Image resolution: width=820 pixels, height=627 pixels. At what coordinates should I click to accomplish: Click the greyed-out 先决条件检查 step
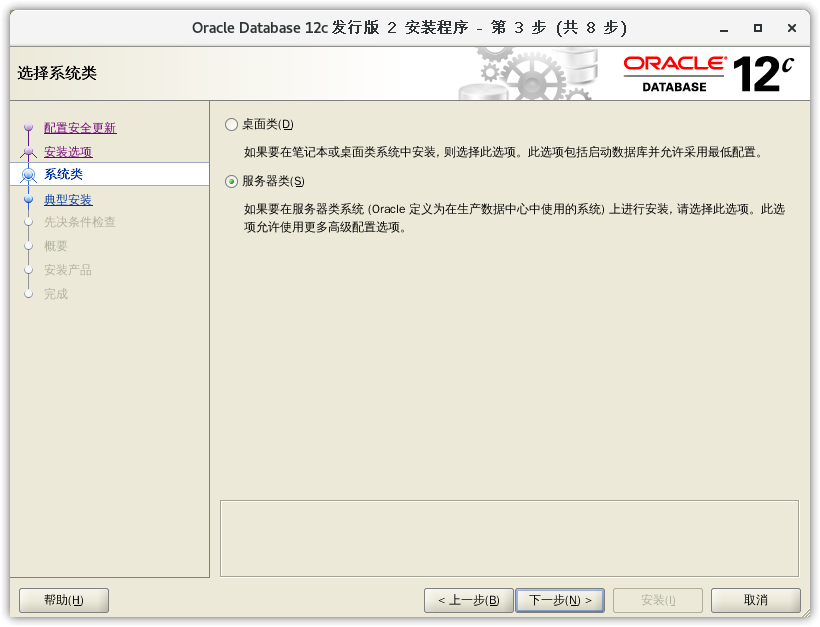click(80, 222)
